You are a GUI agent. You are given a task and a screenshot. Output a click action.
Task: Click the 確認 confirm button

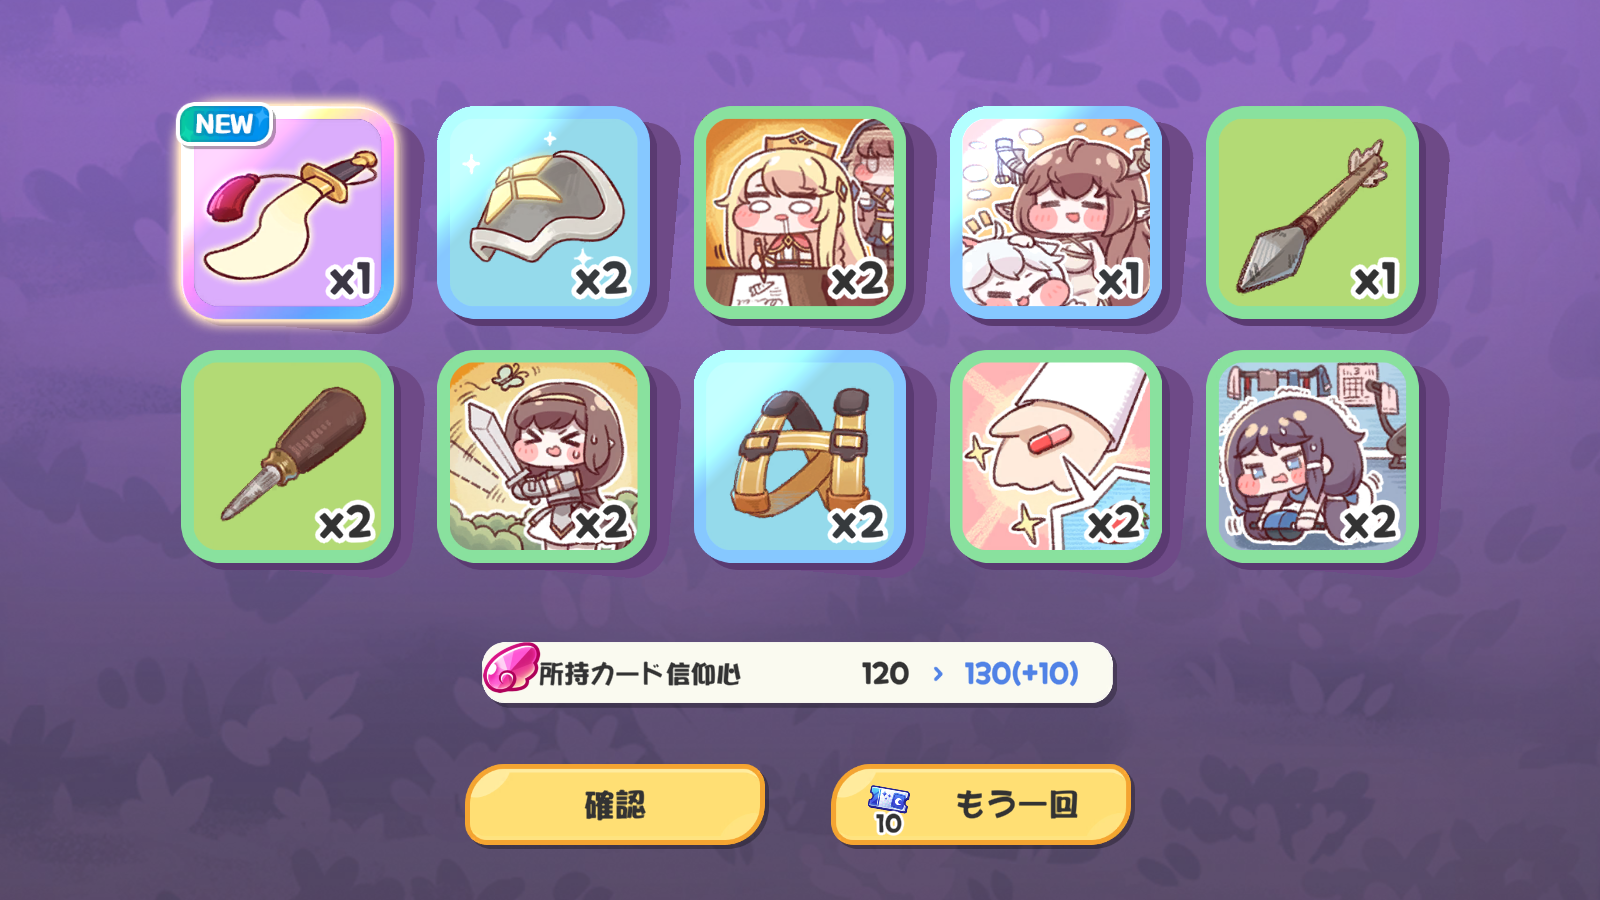pyautogui.click(x=615, y=804)
